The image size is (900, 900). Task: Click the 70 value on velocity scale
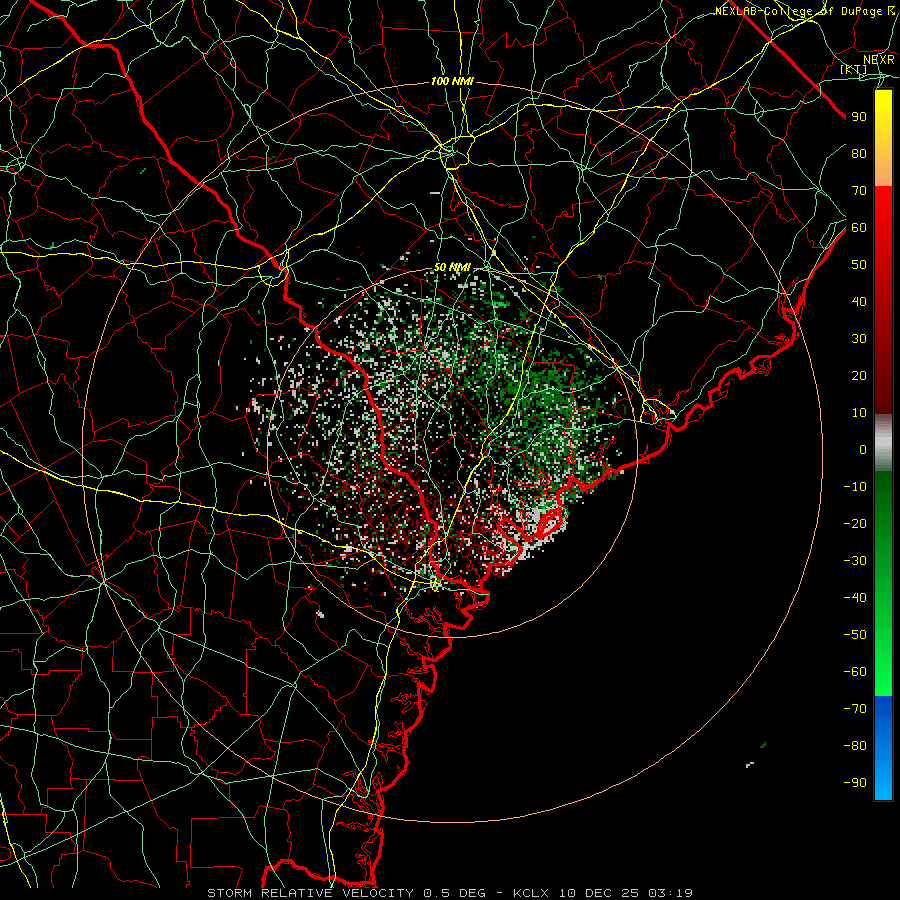click(x=859, y=191)
